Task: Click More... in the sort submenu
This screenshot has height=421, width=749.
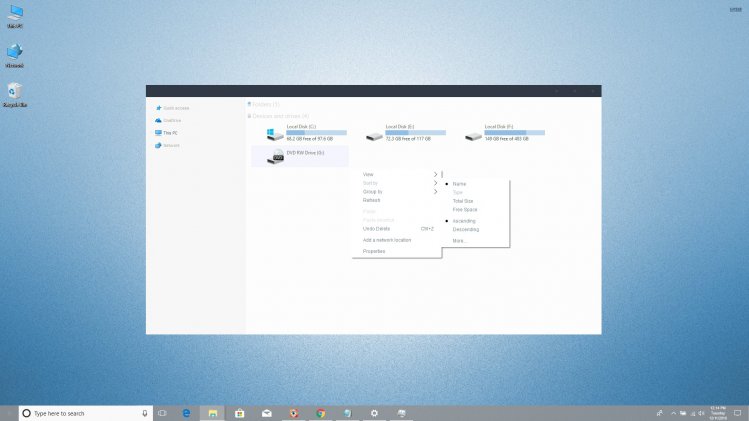Action: [459, 241]
